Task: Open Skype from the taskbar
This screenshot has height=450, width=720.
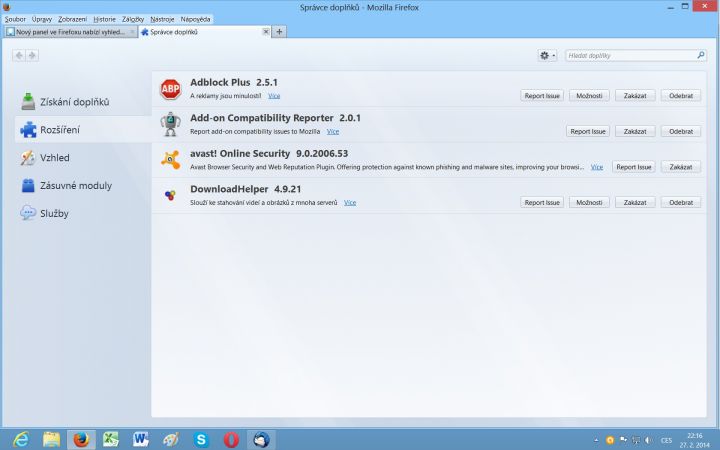Action: point(201,439)
